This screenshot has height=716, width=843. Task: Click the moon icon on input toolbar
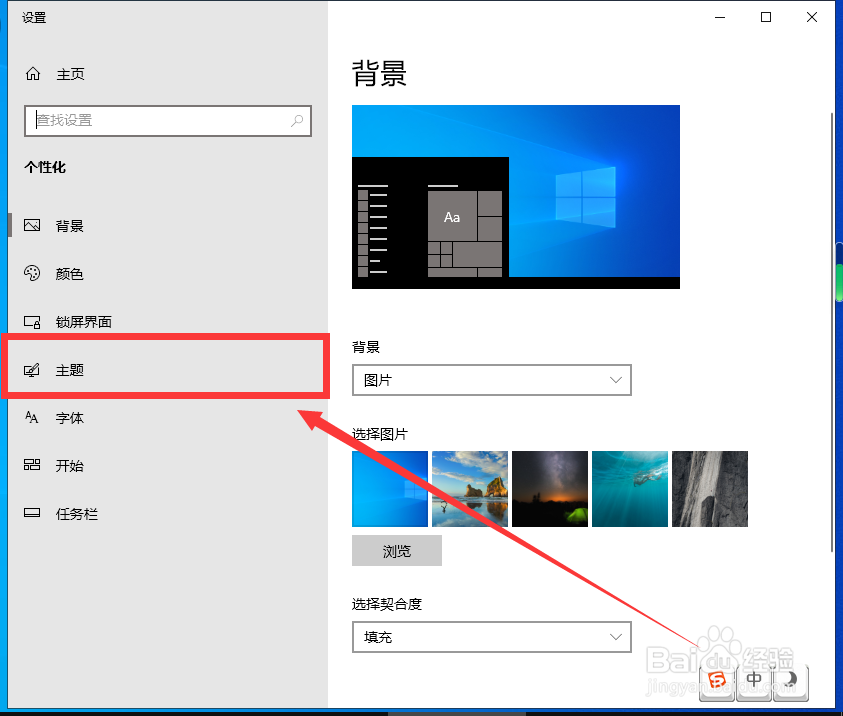coord(789,681)
